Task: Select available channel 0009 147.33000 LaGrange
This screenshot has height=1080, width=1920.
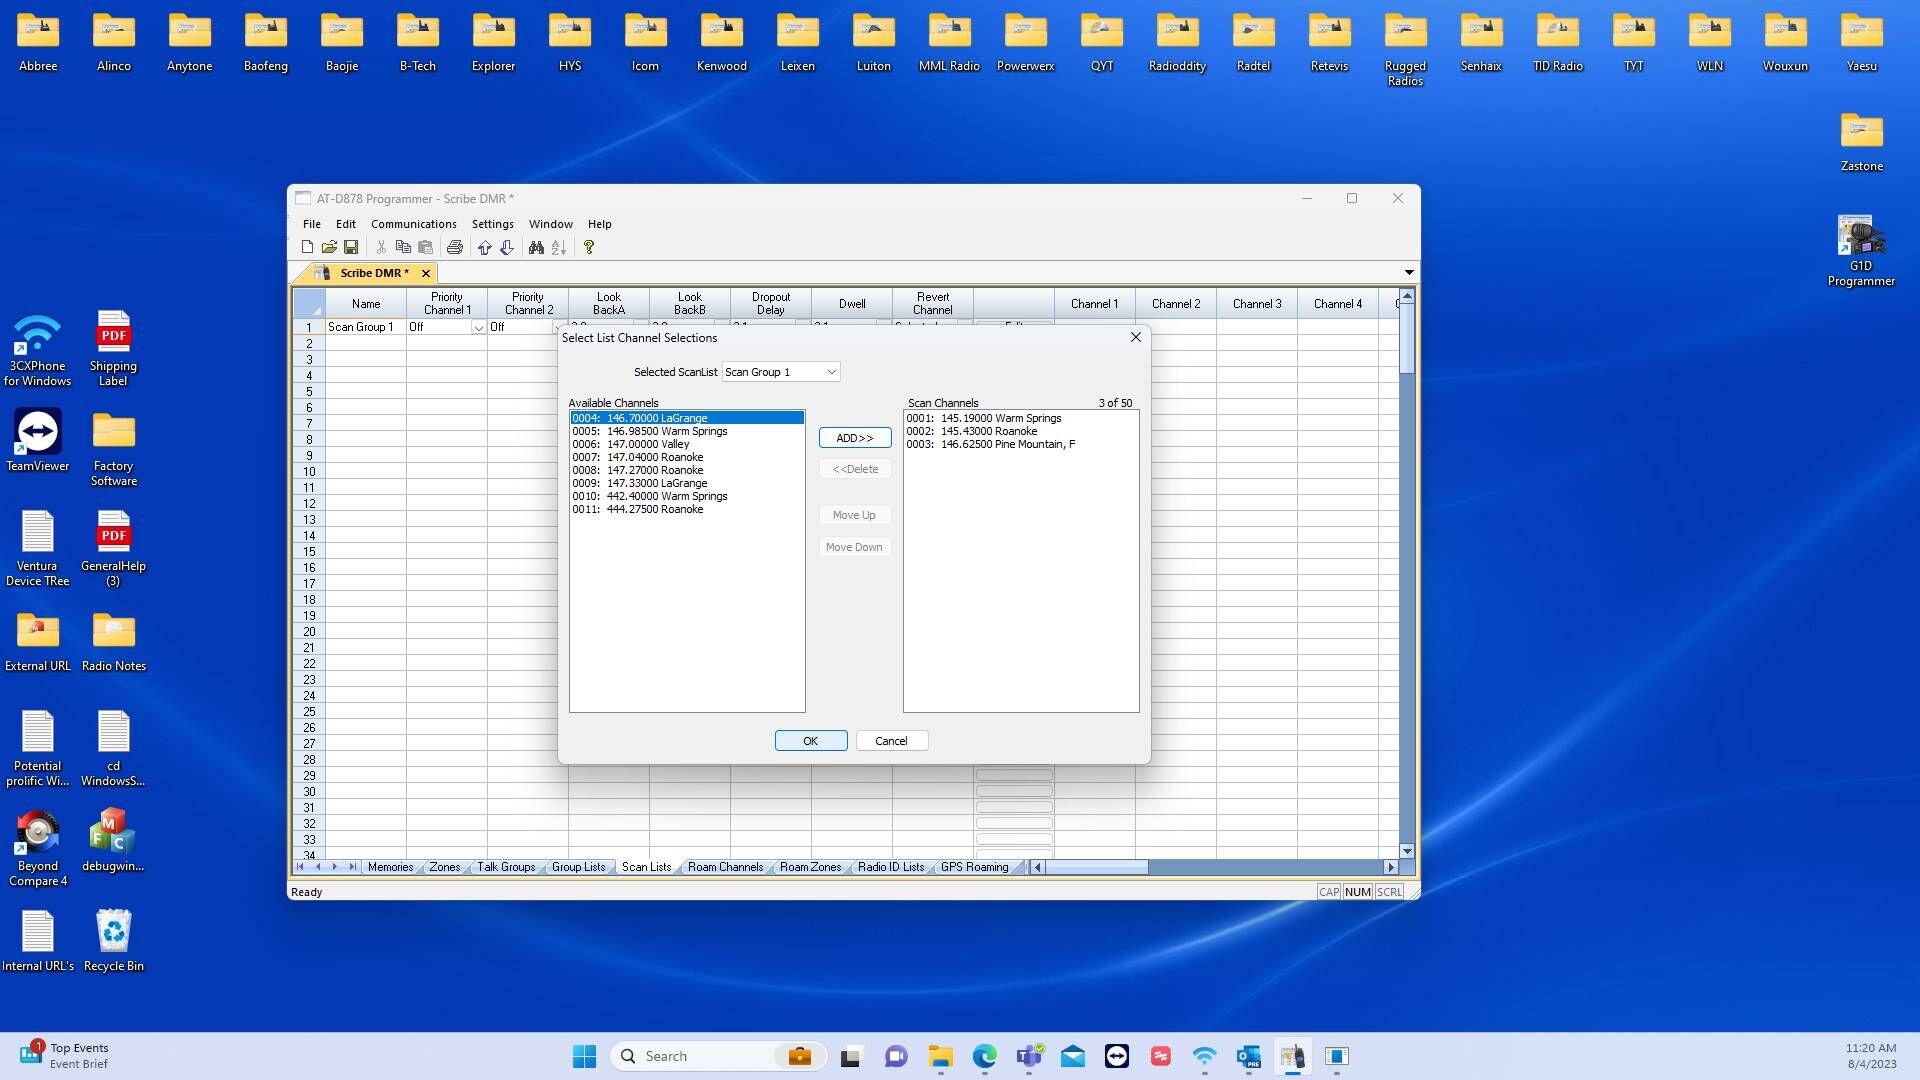Action: pos(687,483)
